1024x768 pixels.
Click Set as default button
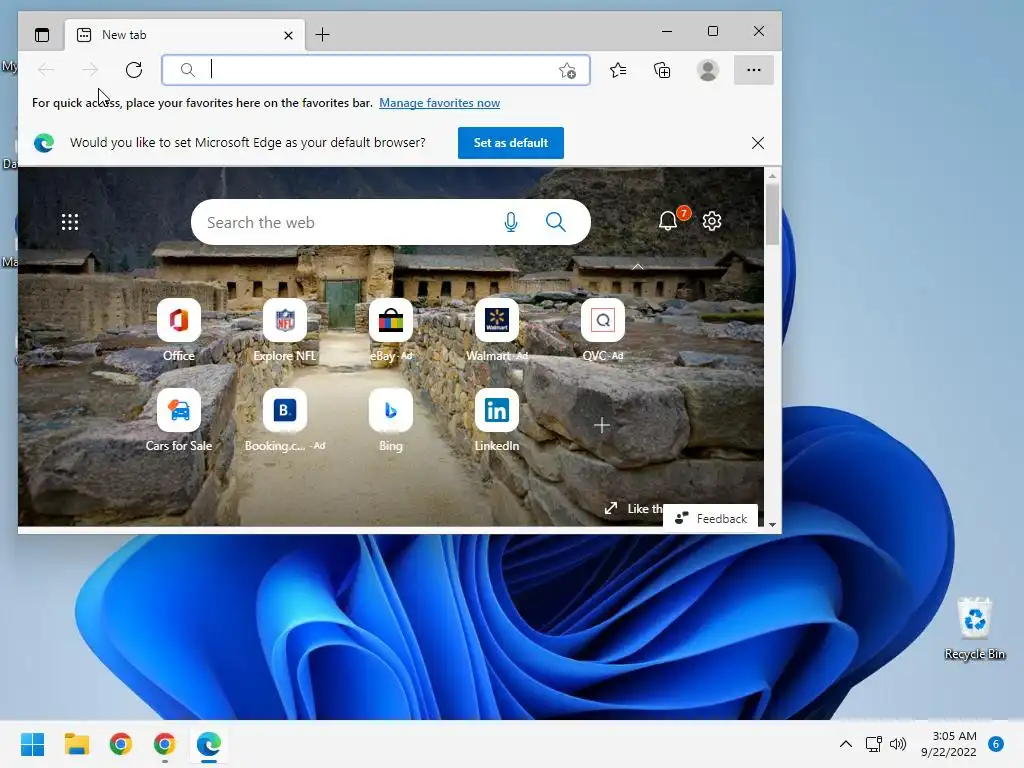coord(511,143)
